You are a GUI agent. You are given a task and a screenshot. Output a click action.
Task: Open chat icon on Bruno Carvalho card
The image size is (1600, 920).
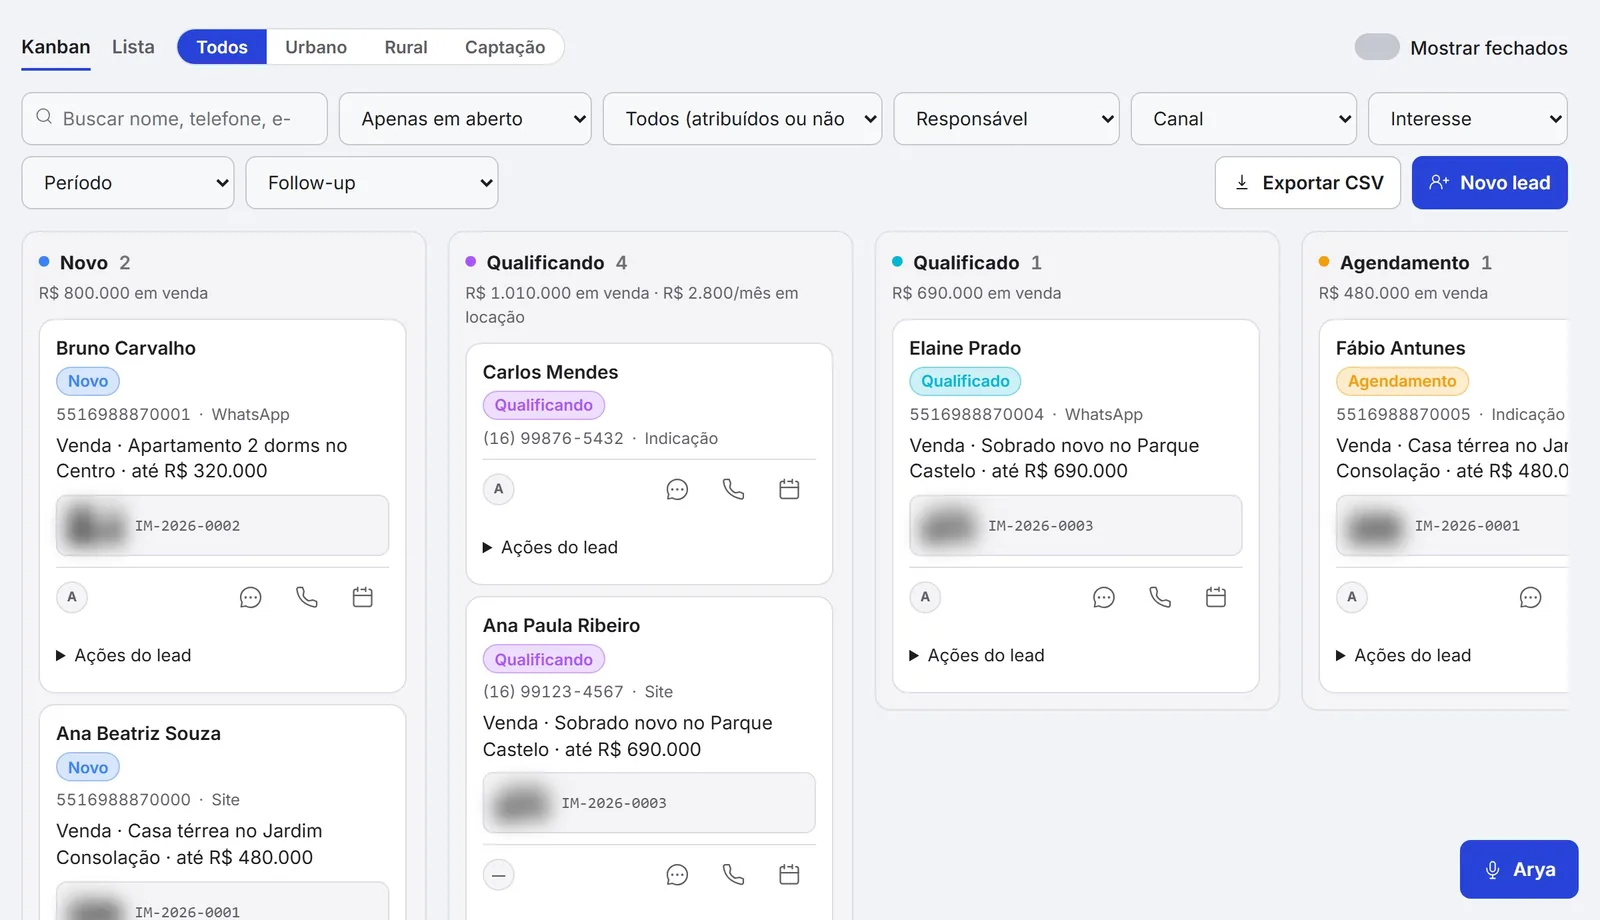click(250, 598)
